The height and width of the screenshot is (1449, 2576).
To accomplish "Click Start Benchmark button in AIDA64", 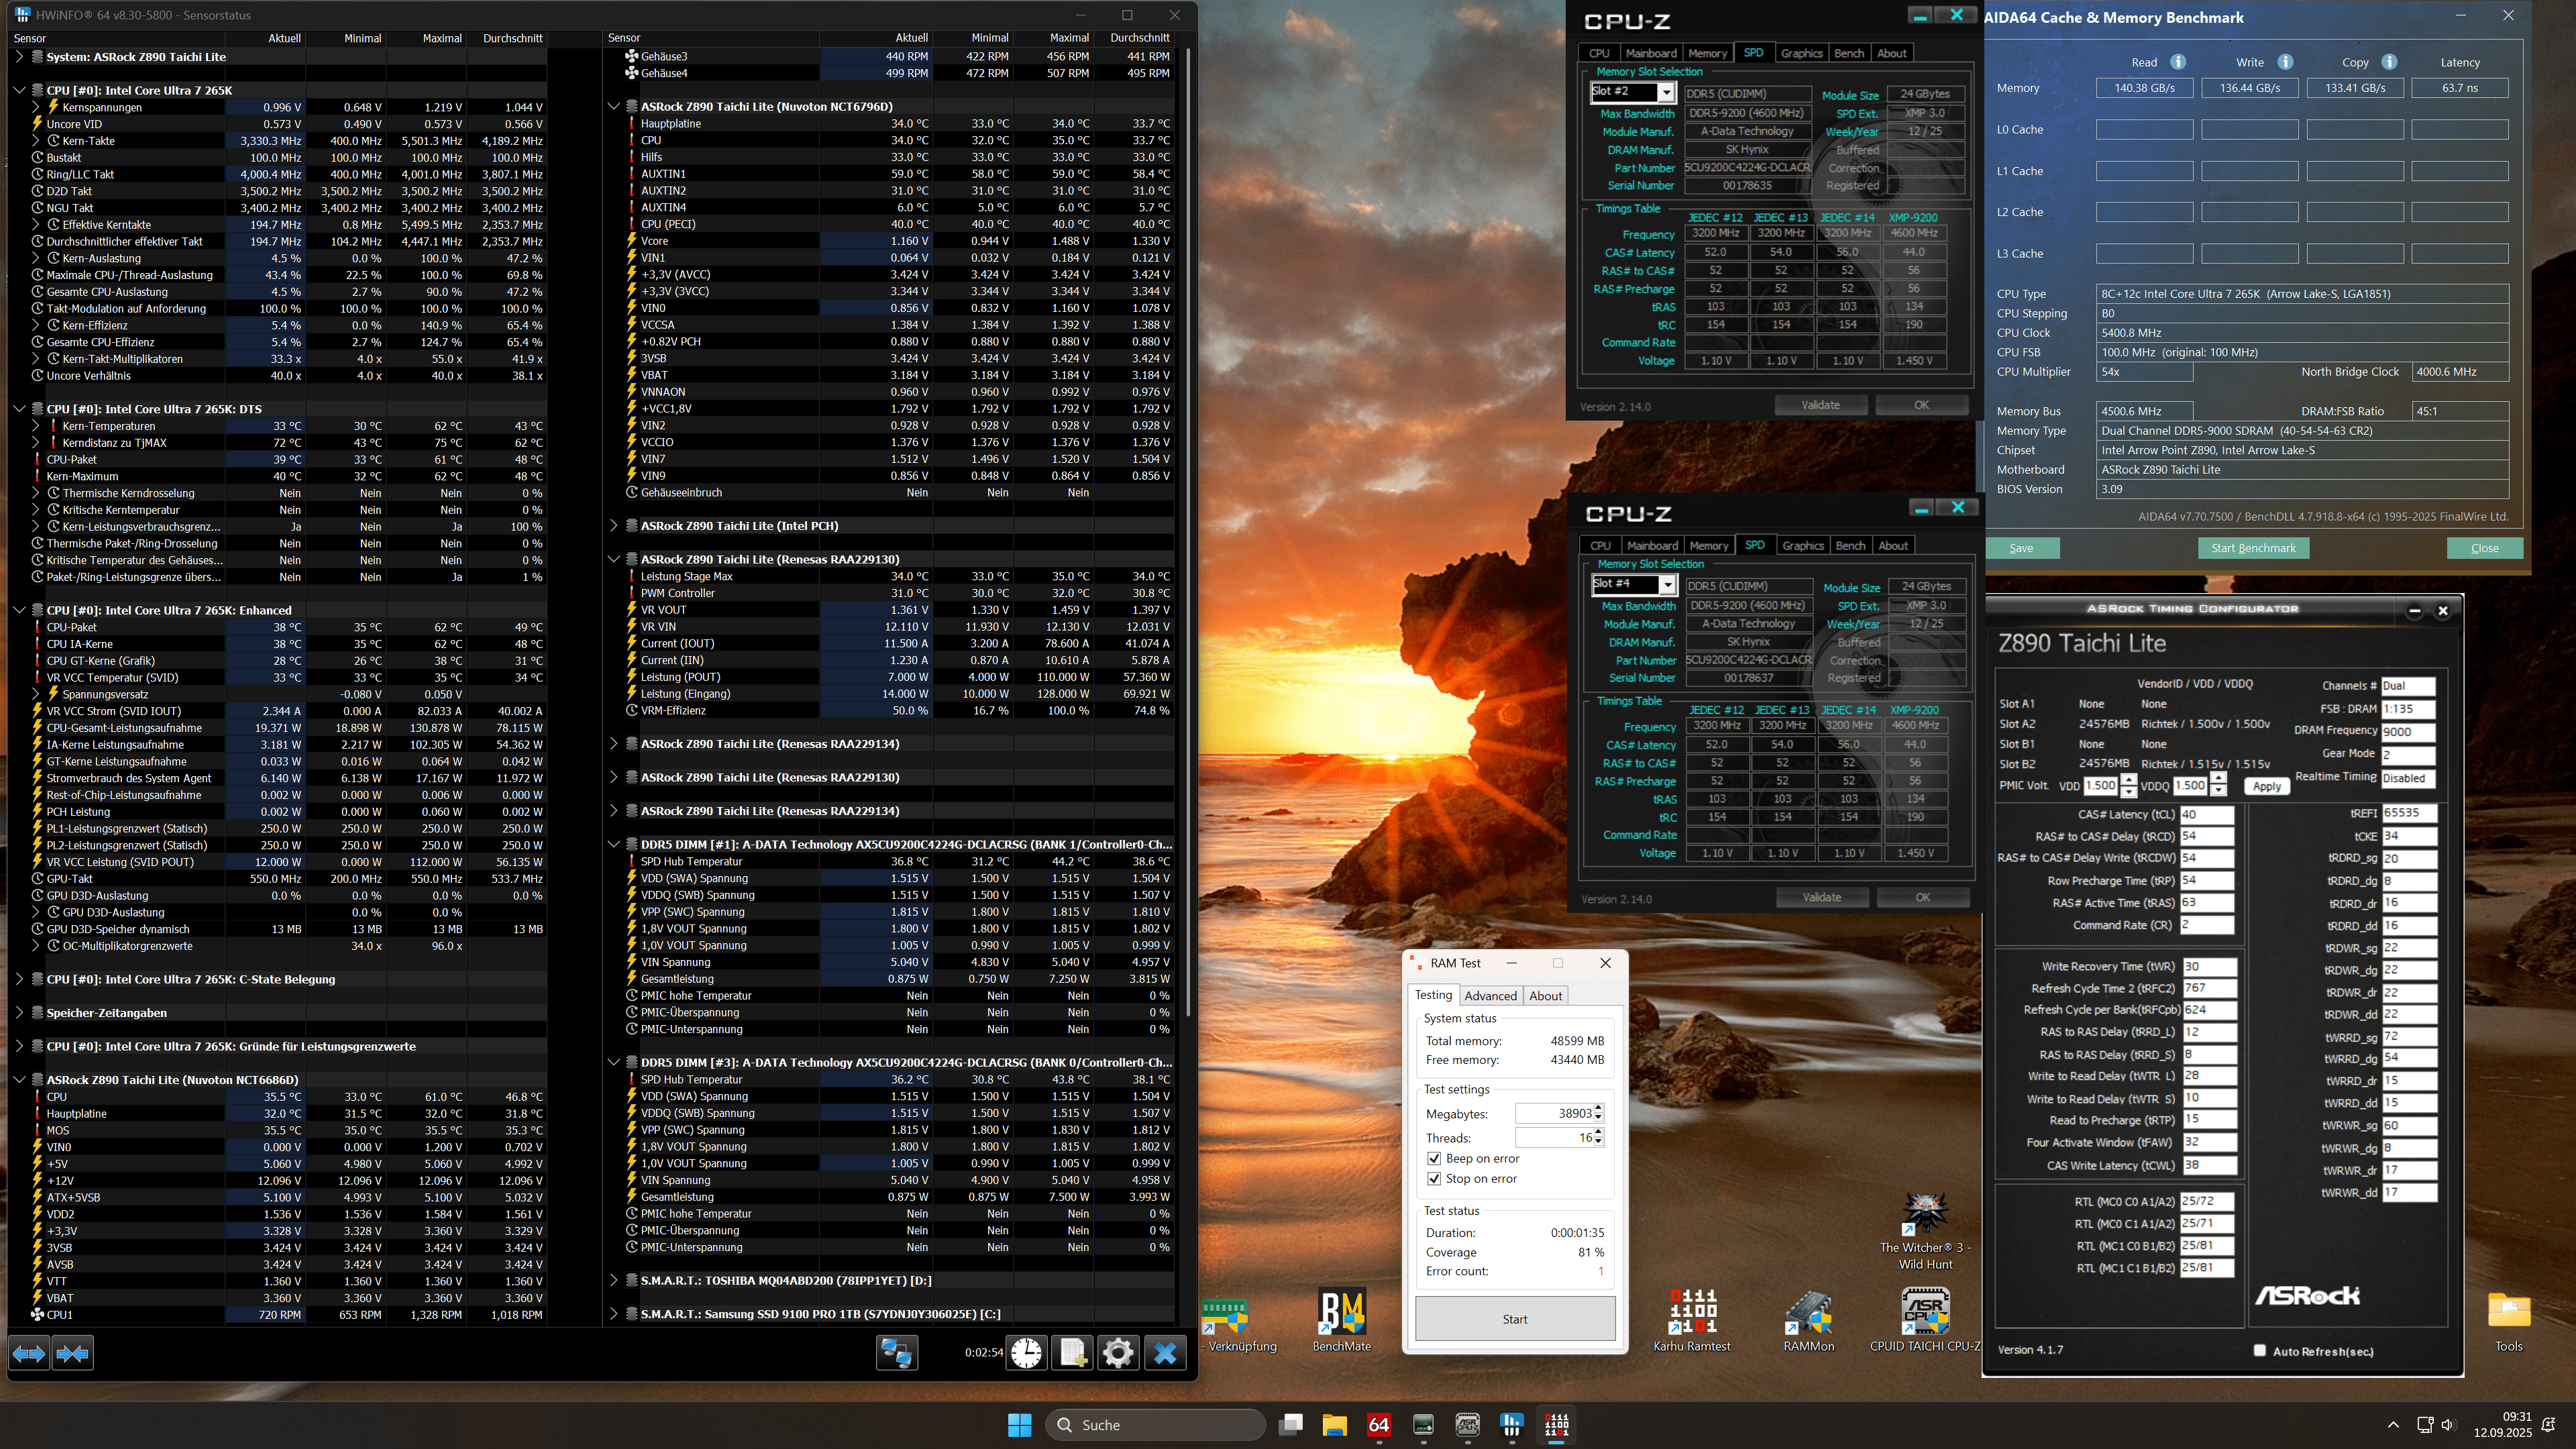I will coord(2253,548).
